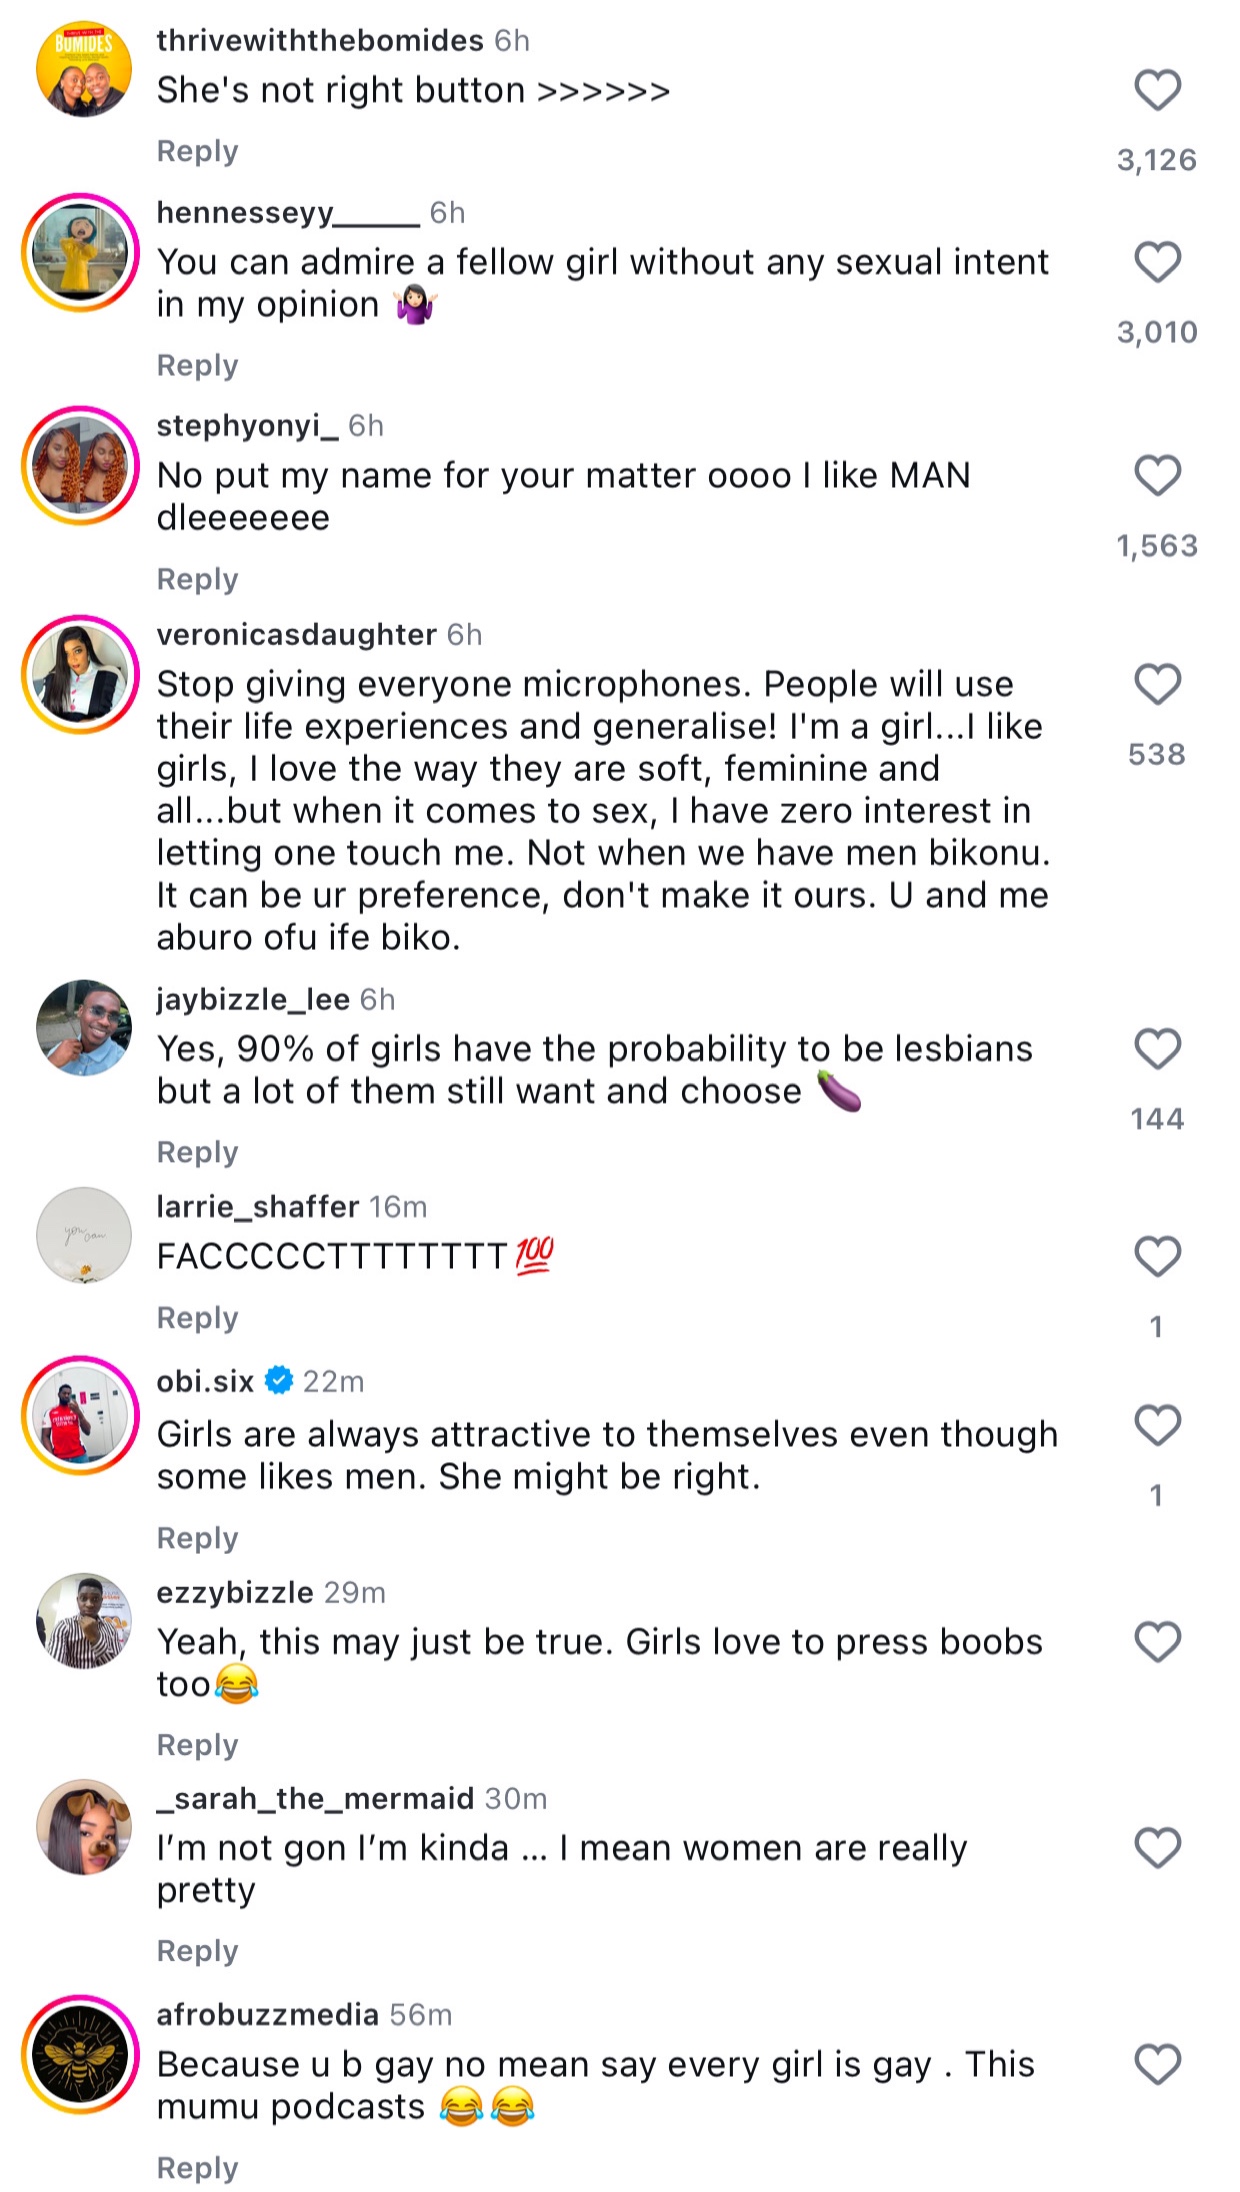
Task: Tap obi.six's verified badge
Action: [x=279, y=1381]
